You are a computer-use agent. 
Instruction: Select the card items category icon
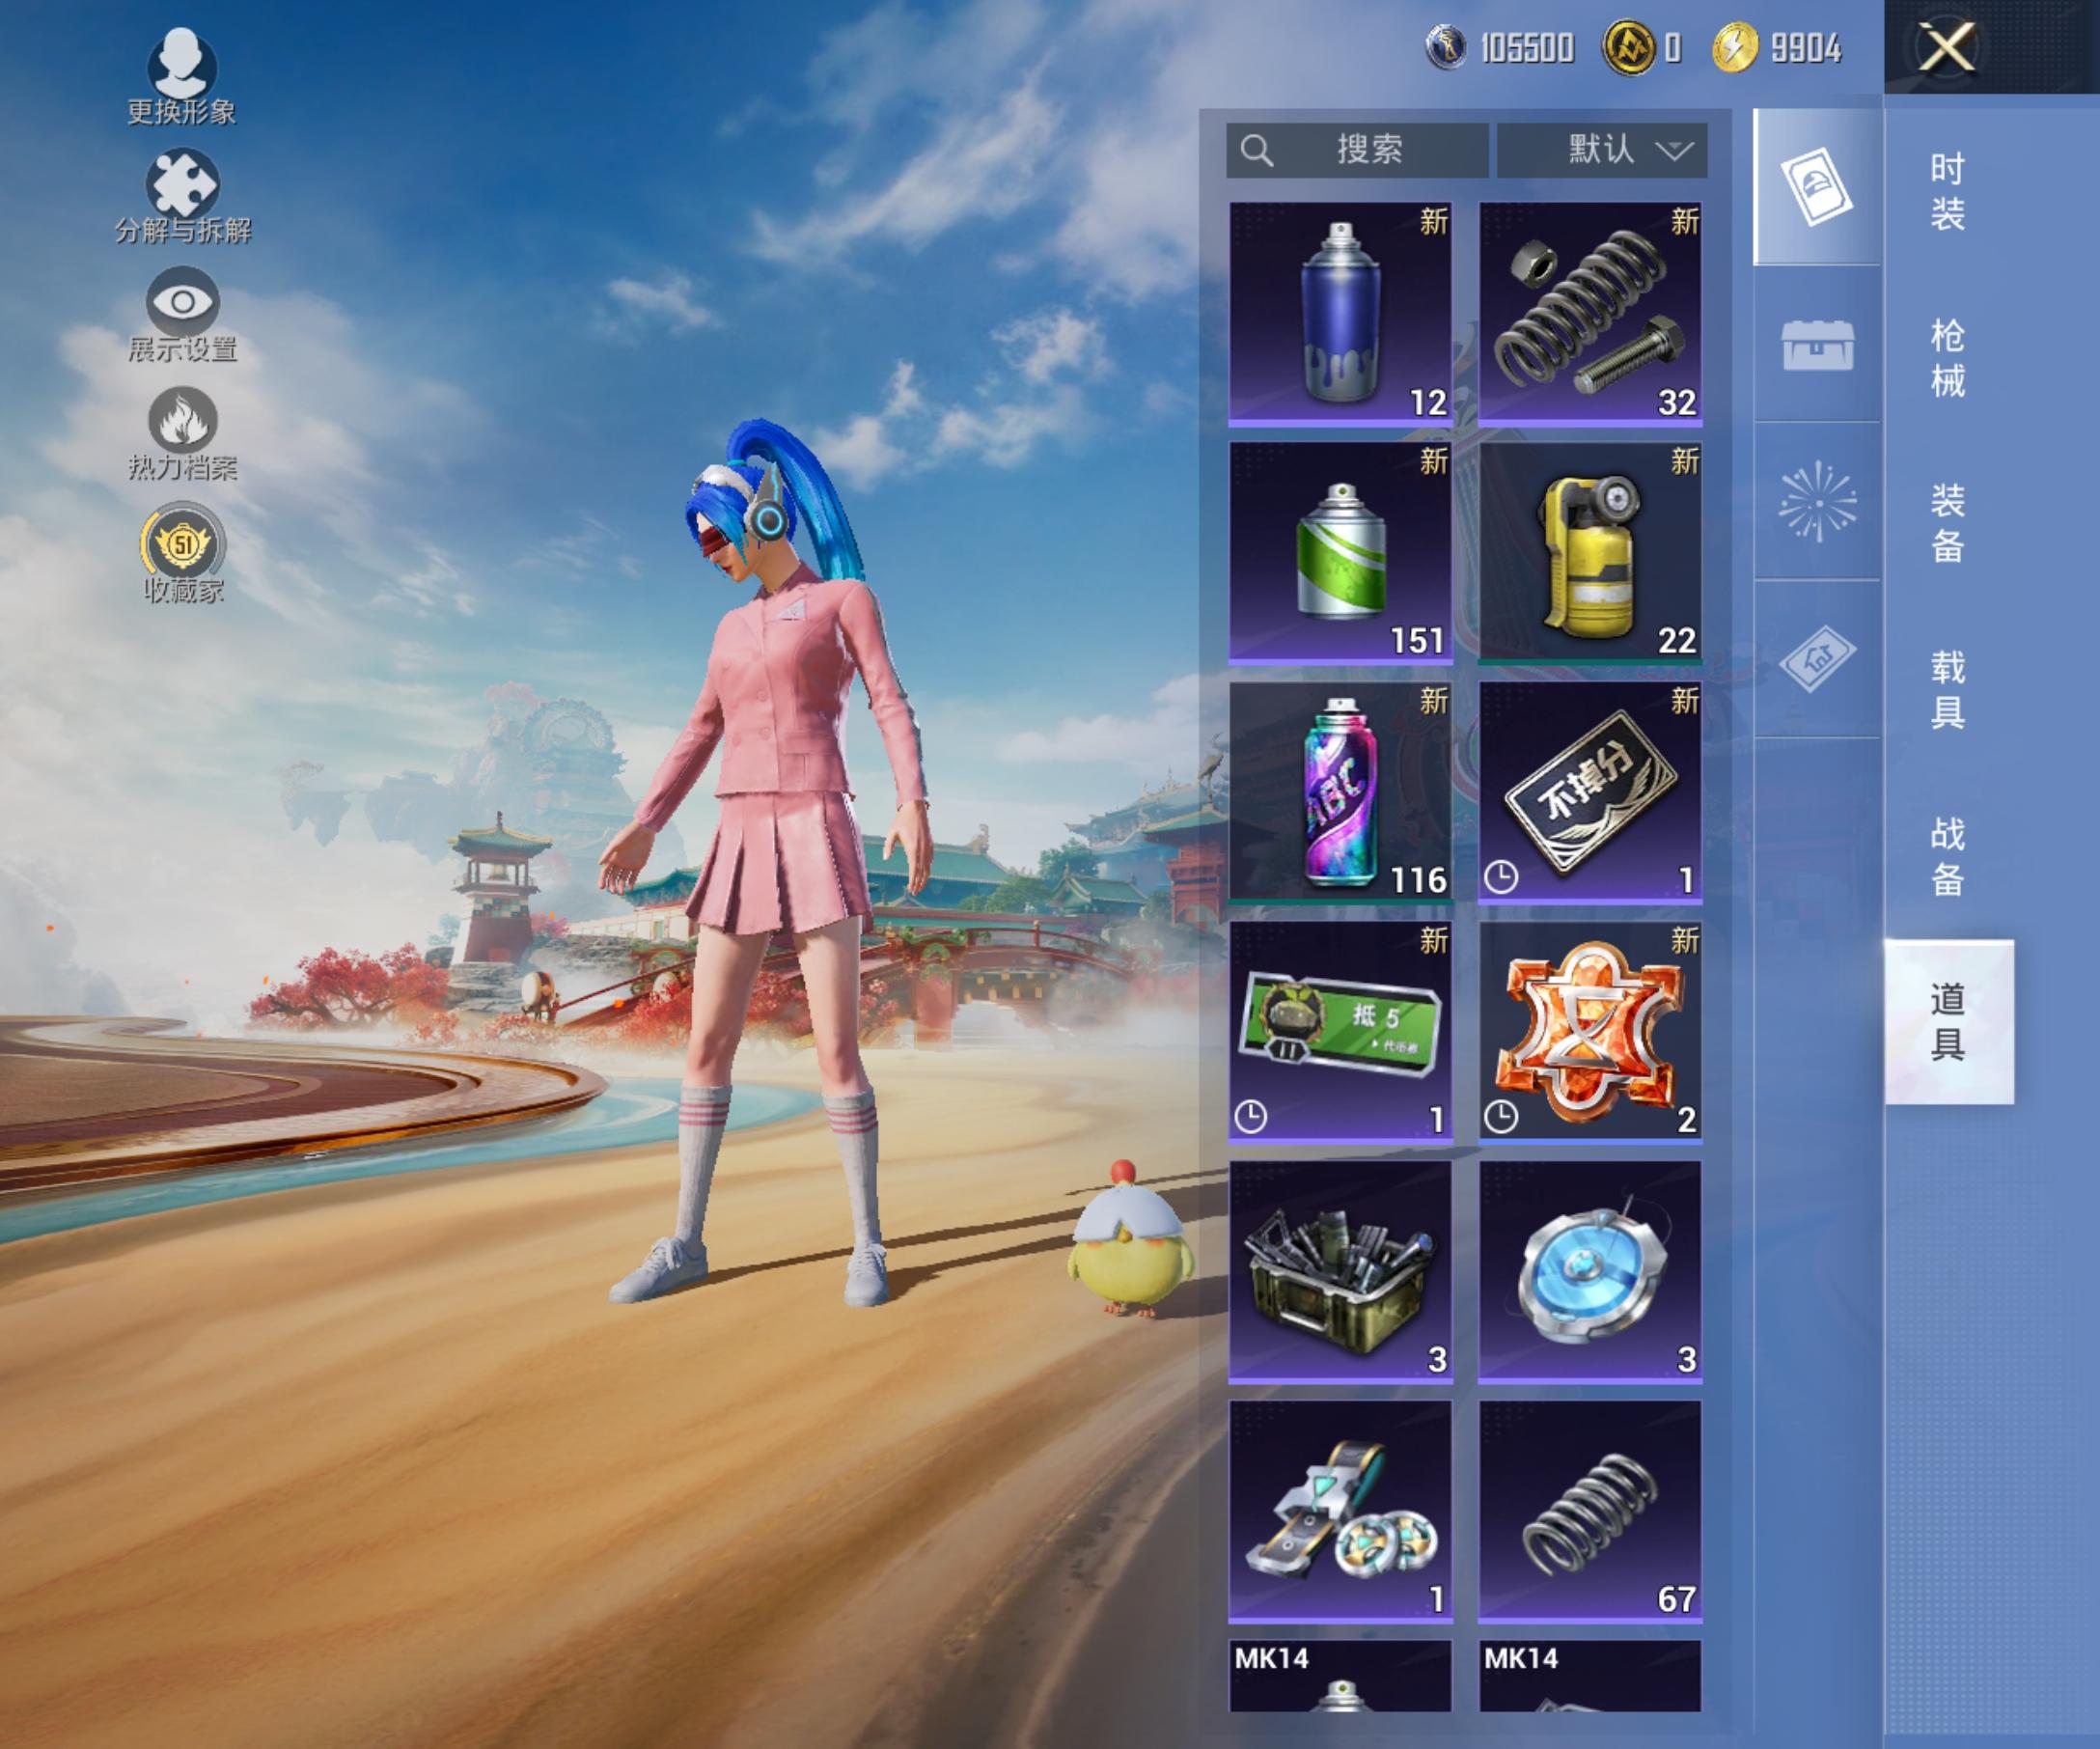point(1817,187)
